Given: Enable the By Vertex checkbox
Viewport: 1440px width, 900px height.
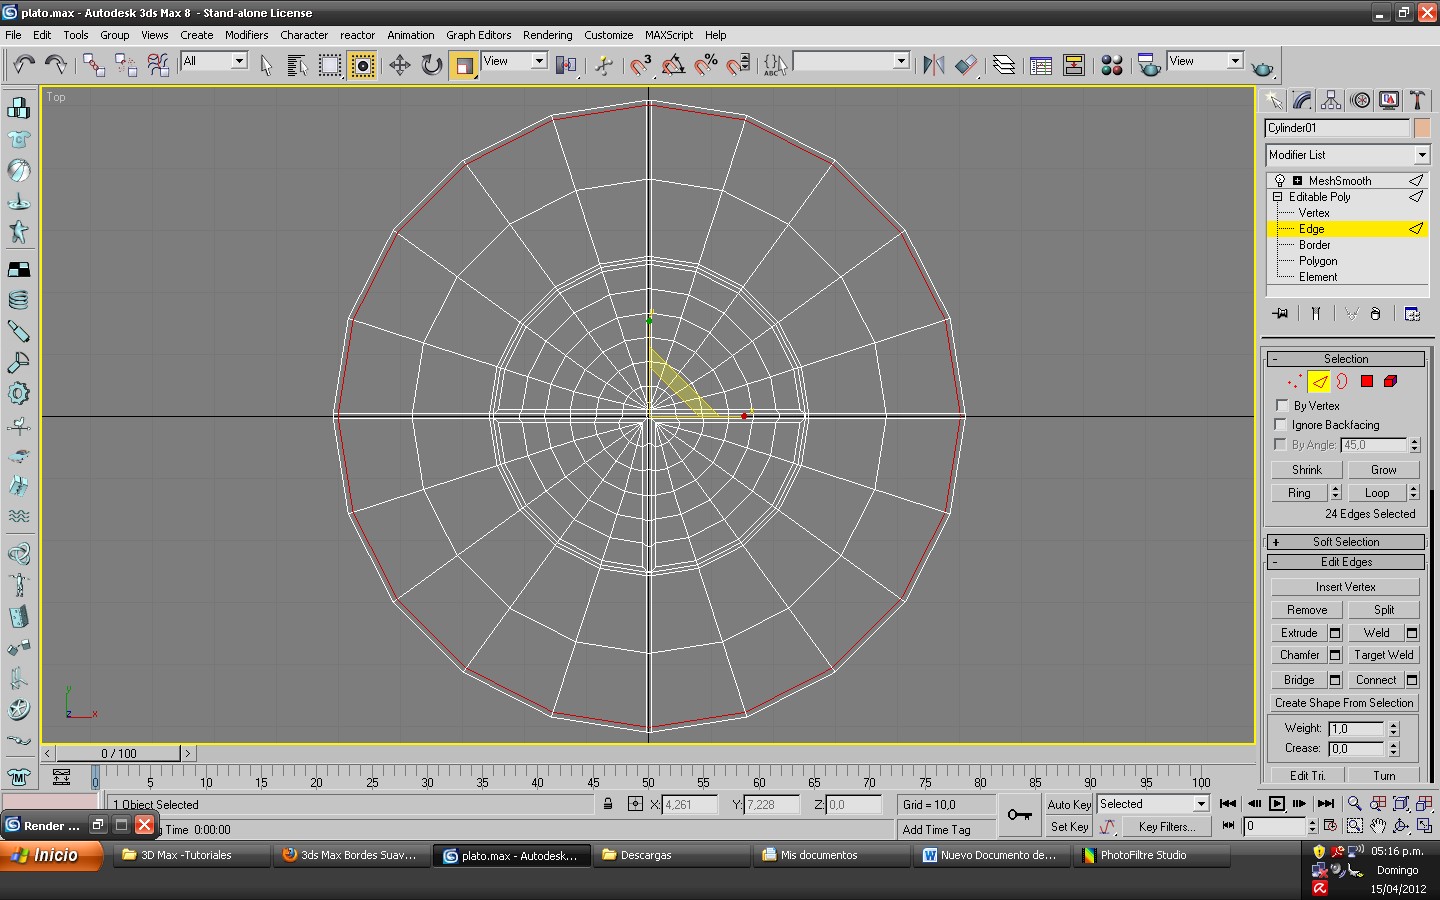Looking at the screenshot, I should [x=1281, y=405].
